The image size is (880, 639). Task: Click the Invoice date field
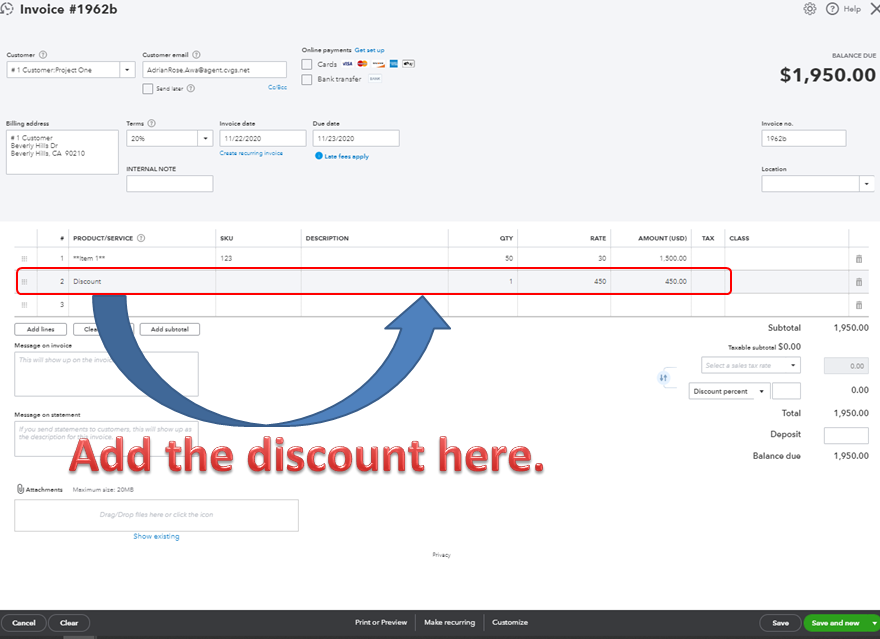coord(263,139)
